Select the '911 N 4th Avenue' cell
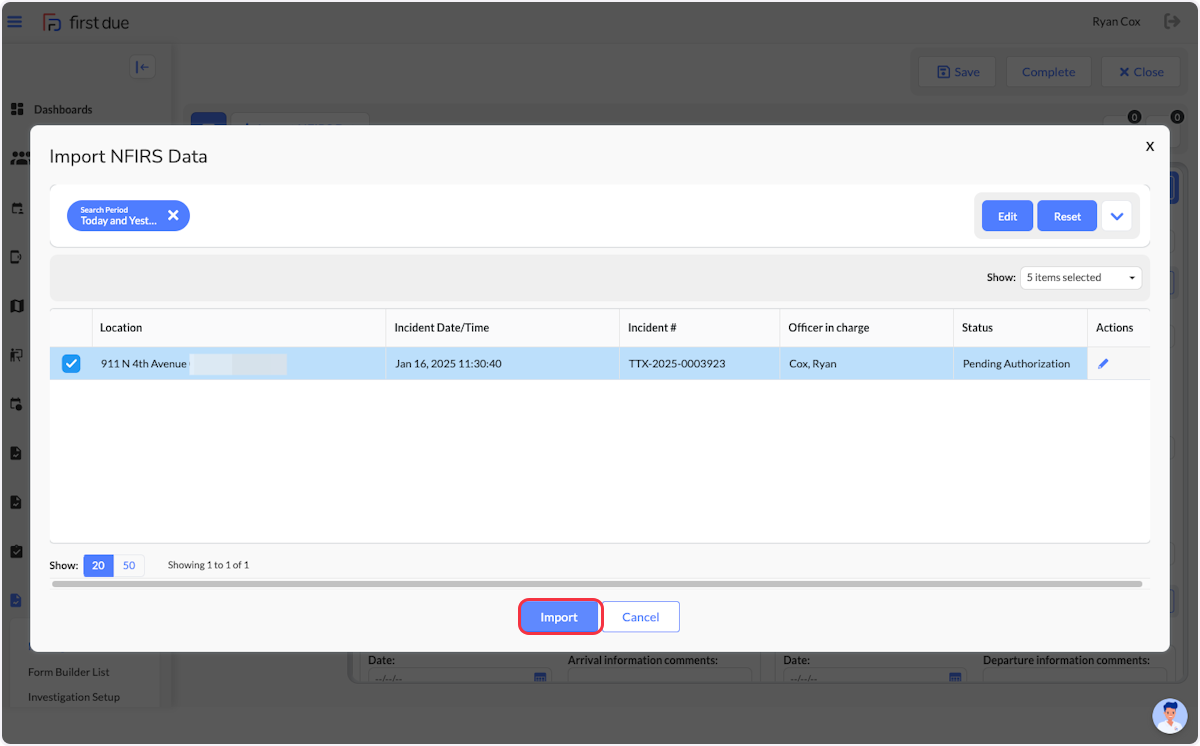Viewport: 1200px width, 746px height. coord(239,364)
